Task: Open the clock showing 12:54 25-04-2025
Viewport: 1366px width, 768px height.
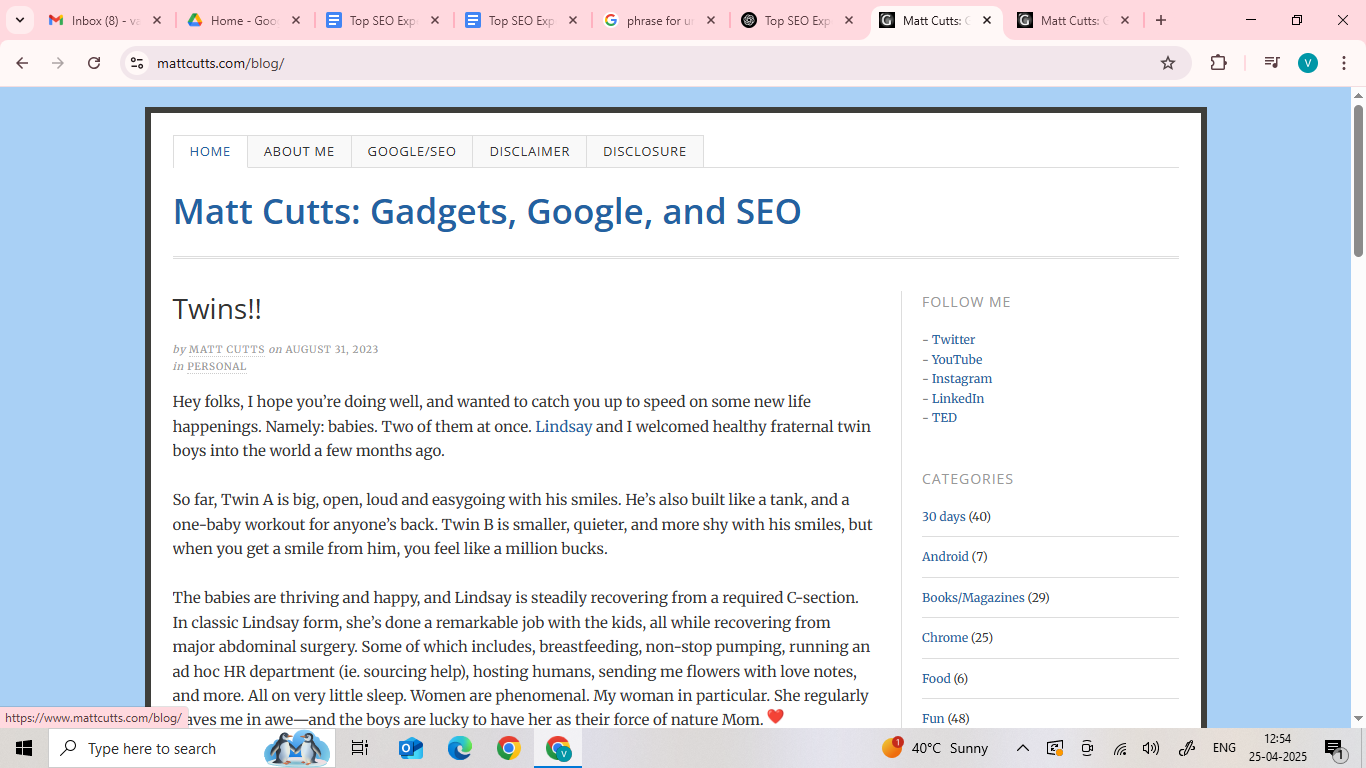Action: pos(1277,748)
